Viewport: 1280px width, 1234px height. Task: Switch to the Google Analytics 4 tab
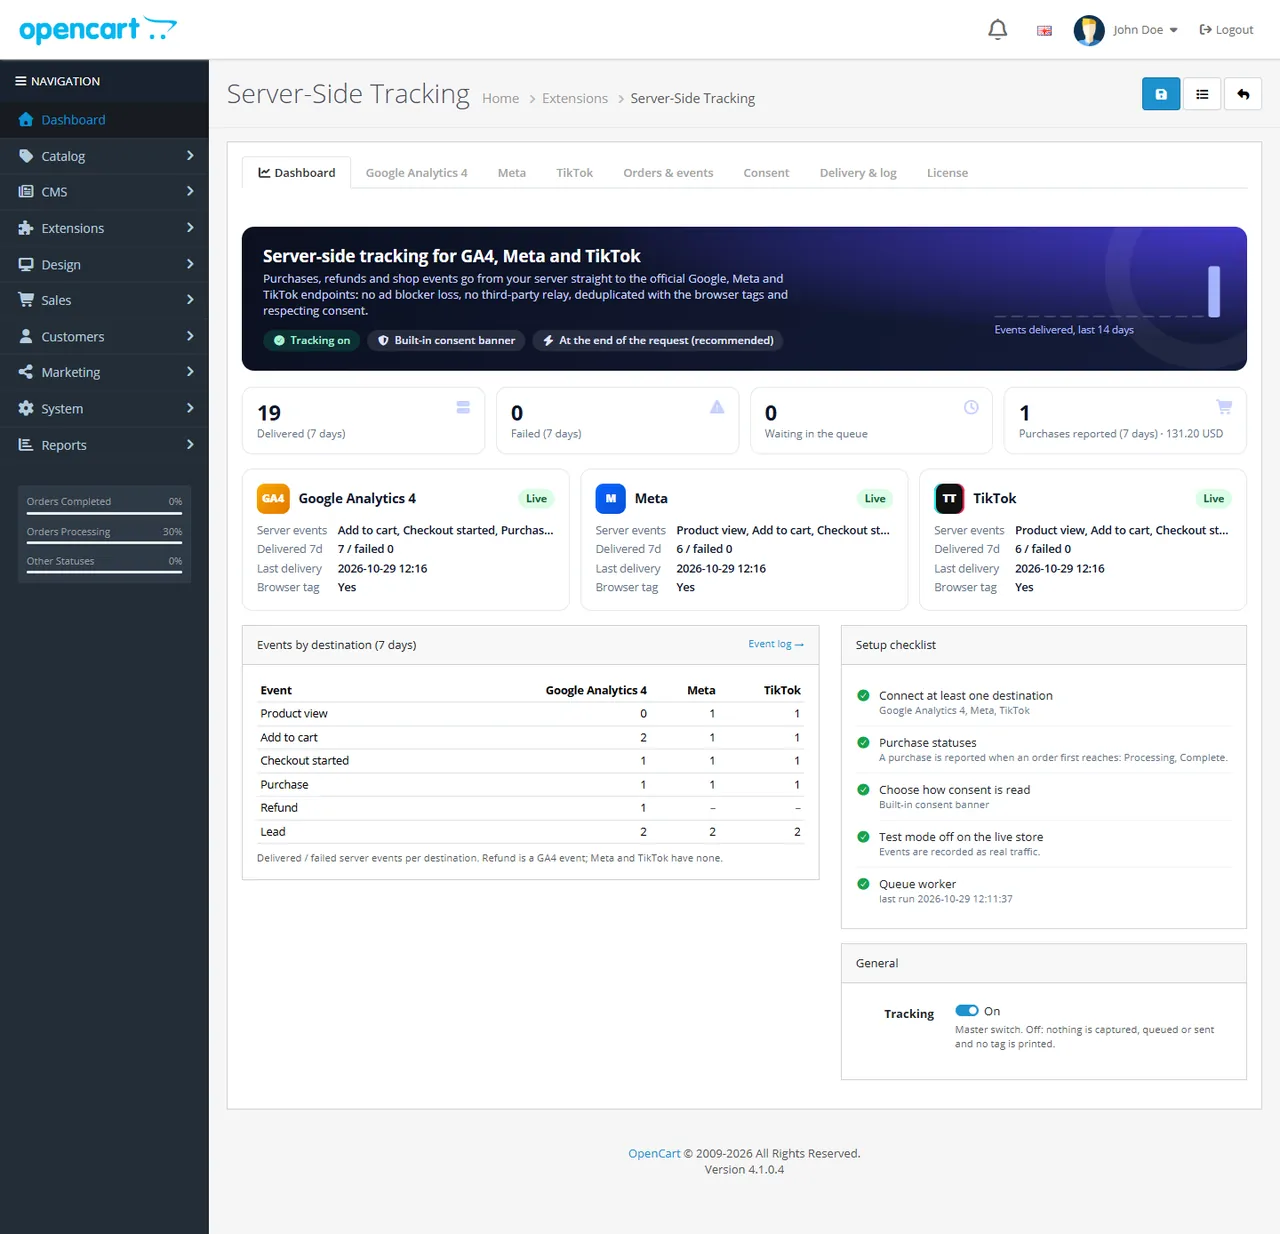click(416, 173)
